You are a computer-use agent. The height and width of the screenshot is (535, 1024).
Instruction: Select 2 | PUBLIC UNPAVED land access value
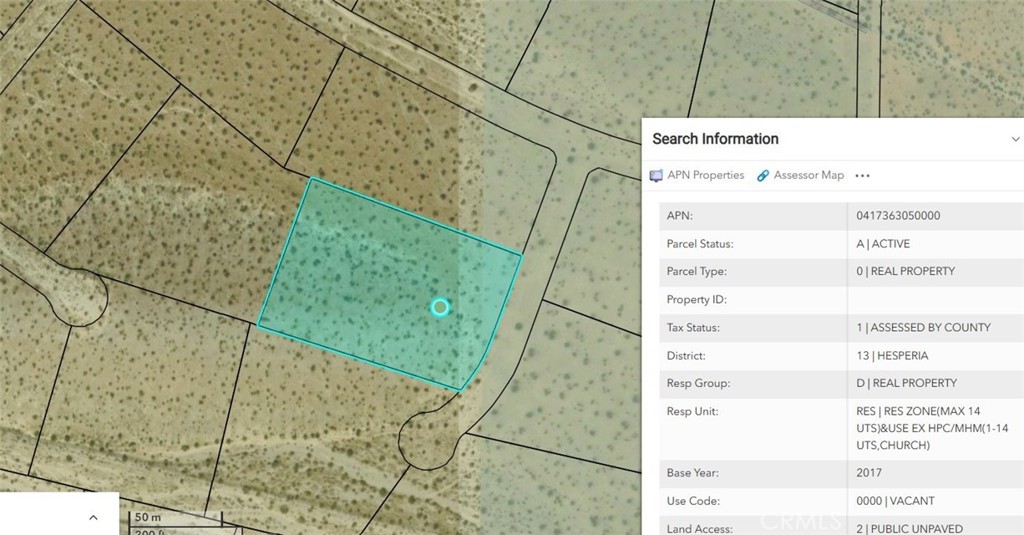click(x=909, y=528)
